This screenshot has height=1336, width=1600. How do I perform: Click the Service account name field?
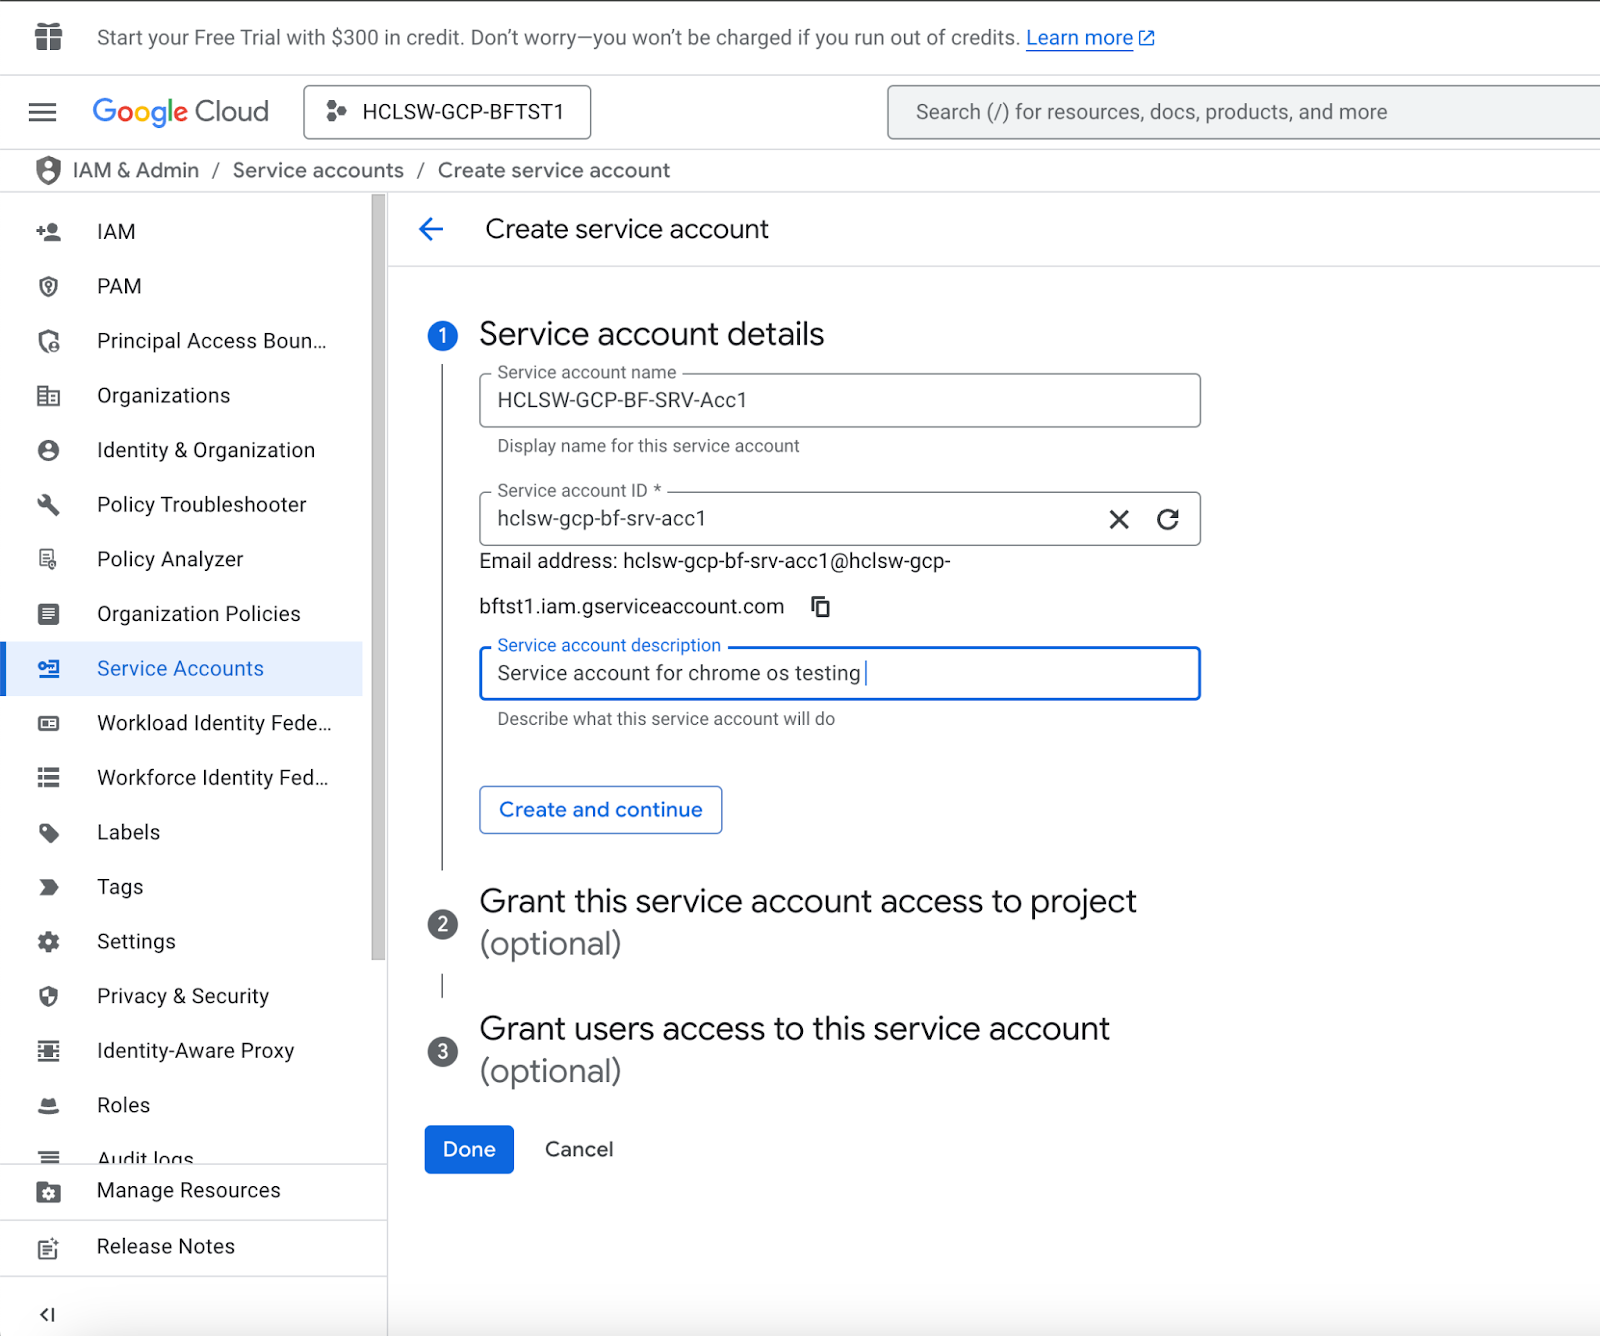click(839, 401)
